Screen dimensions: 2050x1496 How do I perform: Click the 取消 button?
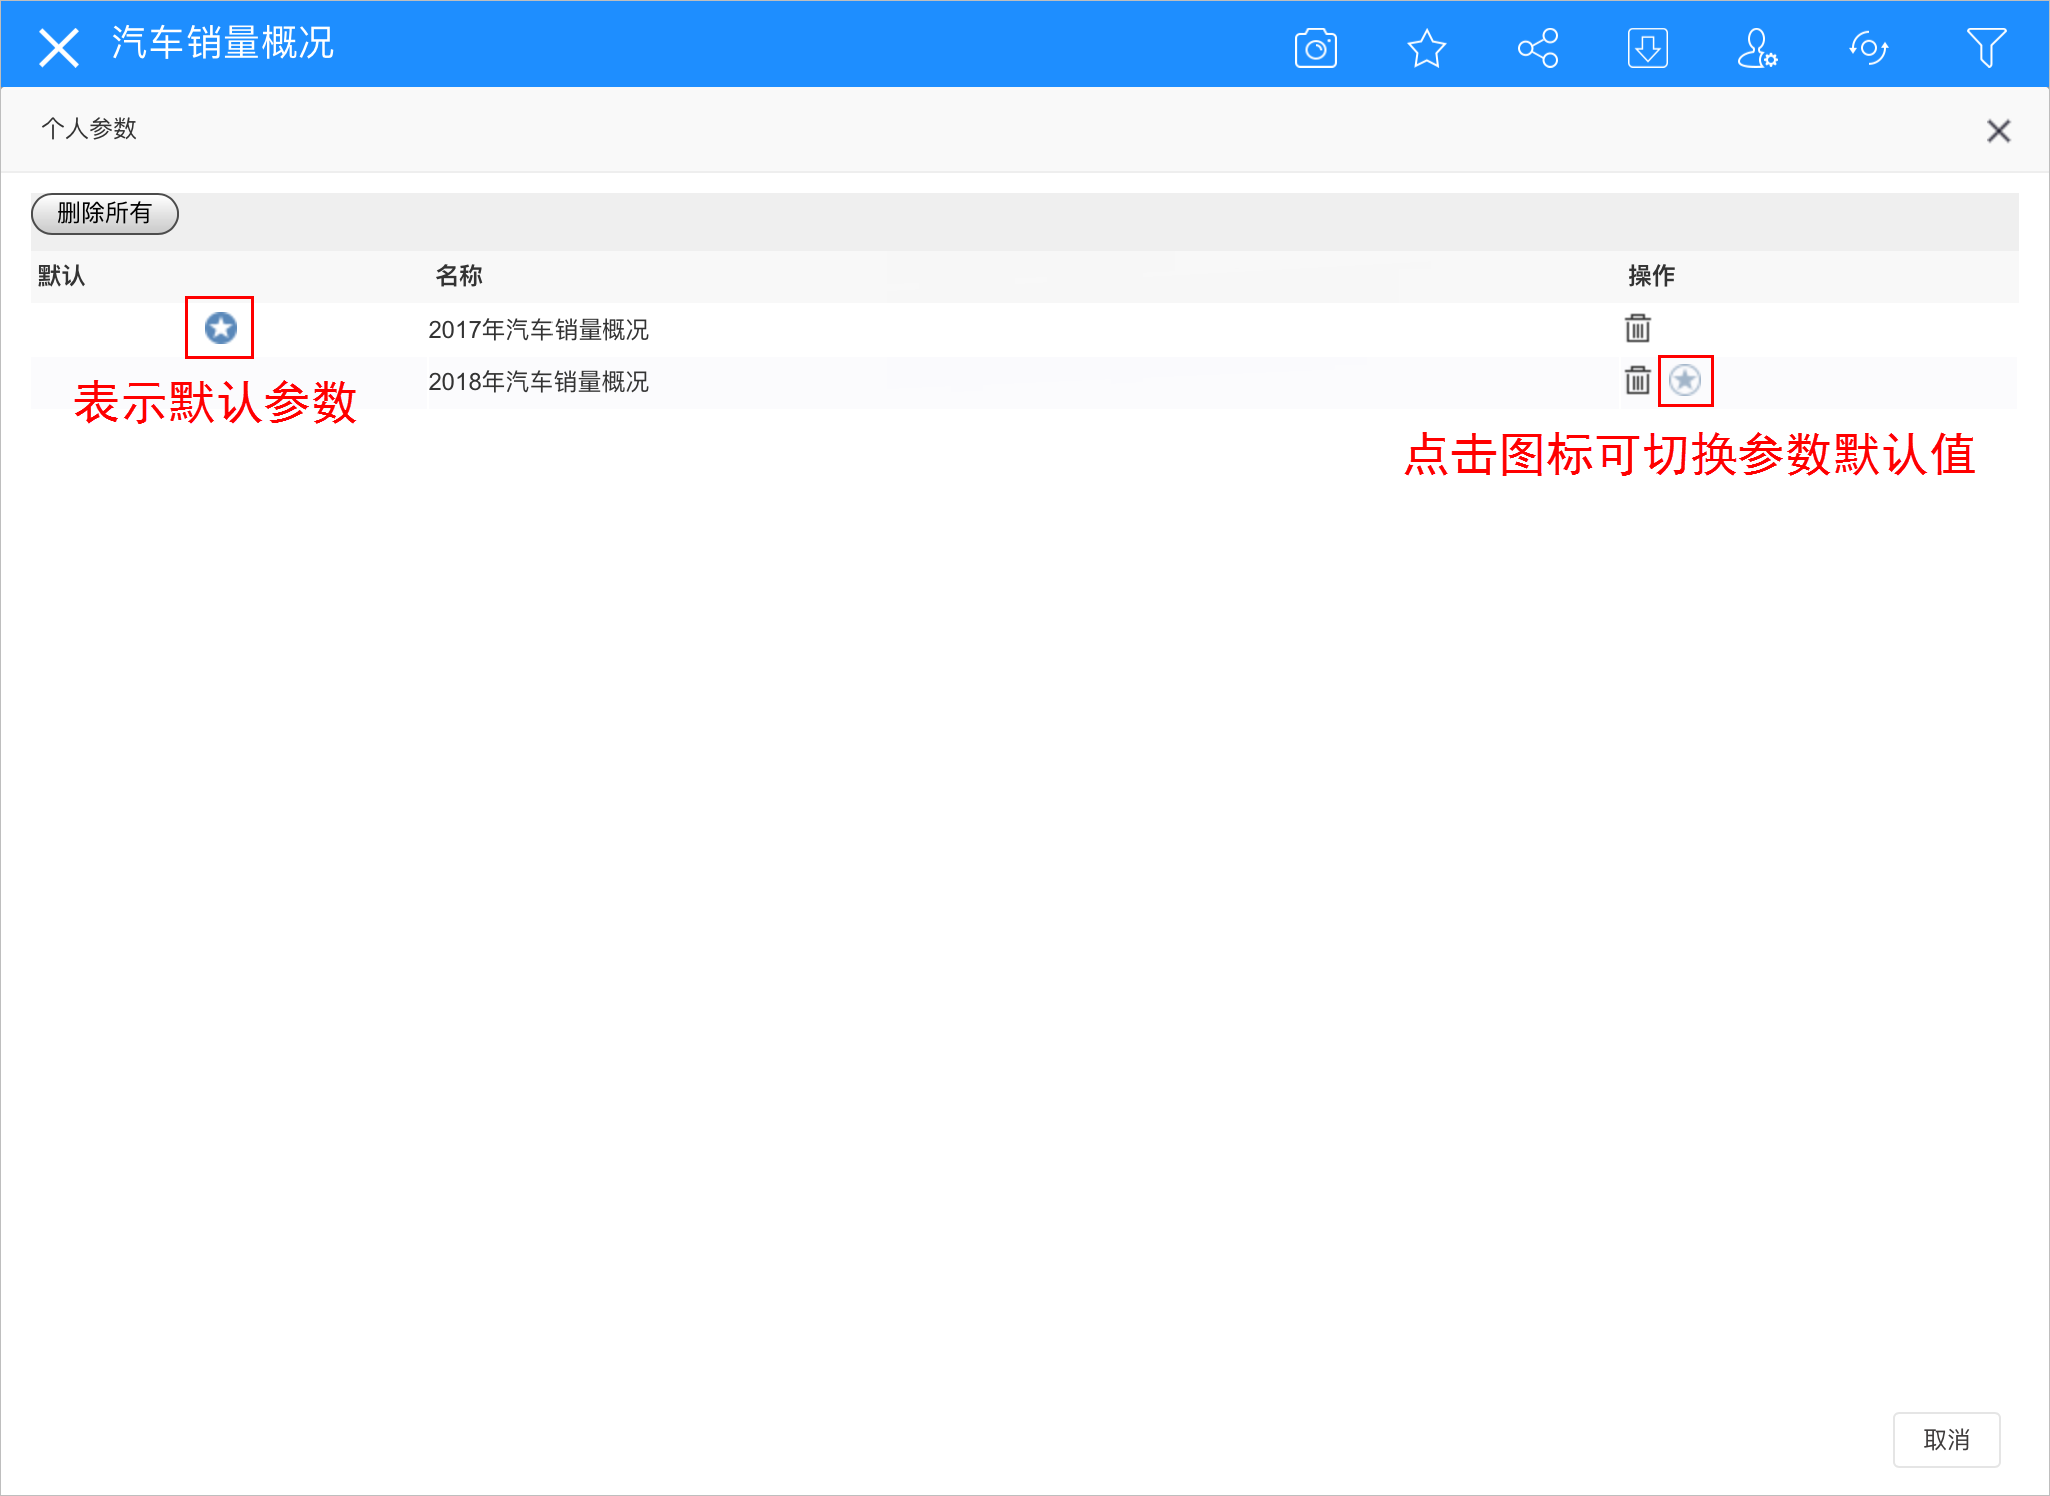(x=1946, y=1439)
